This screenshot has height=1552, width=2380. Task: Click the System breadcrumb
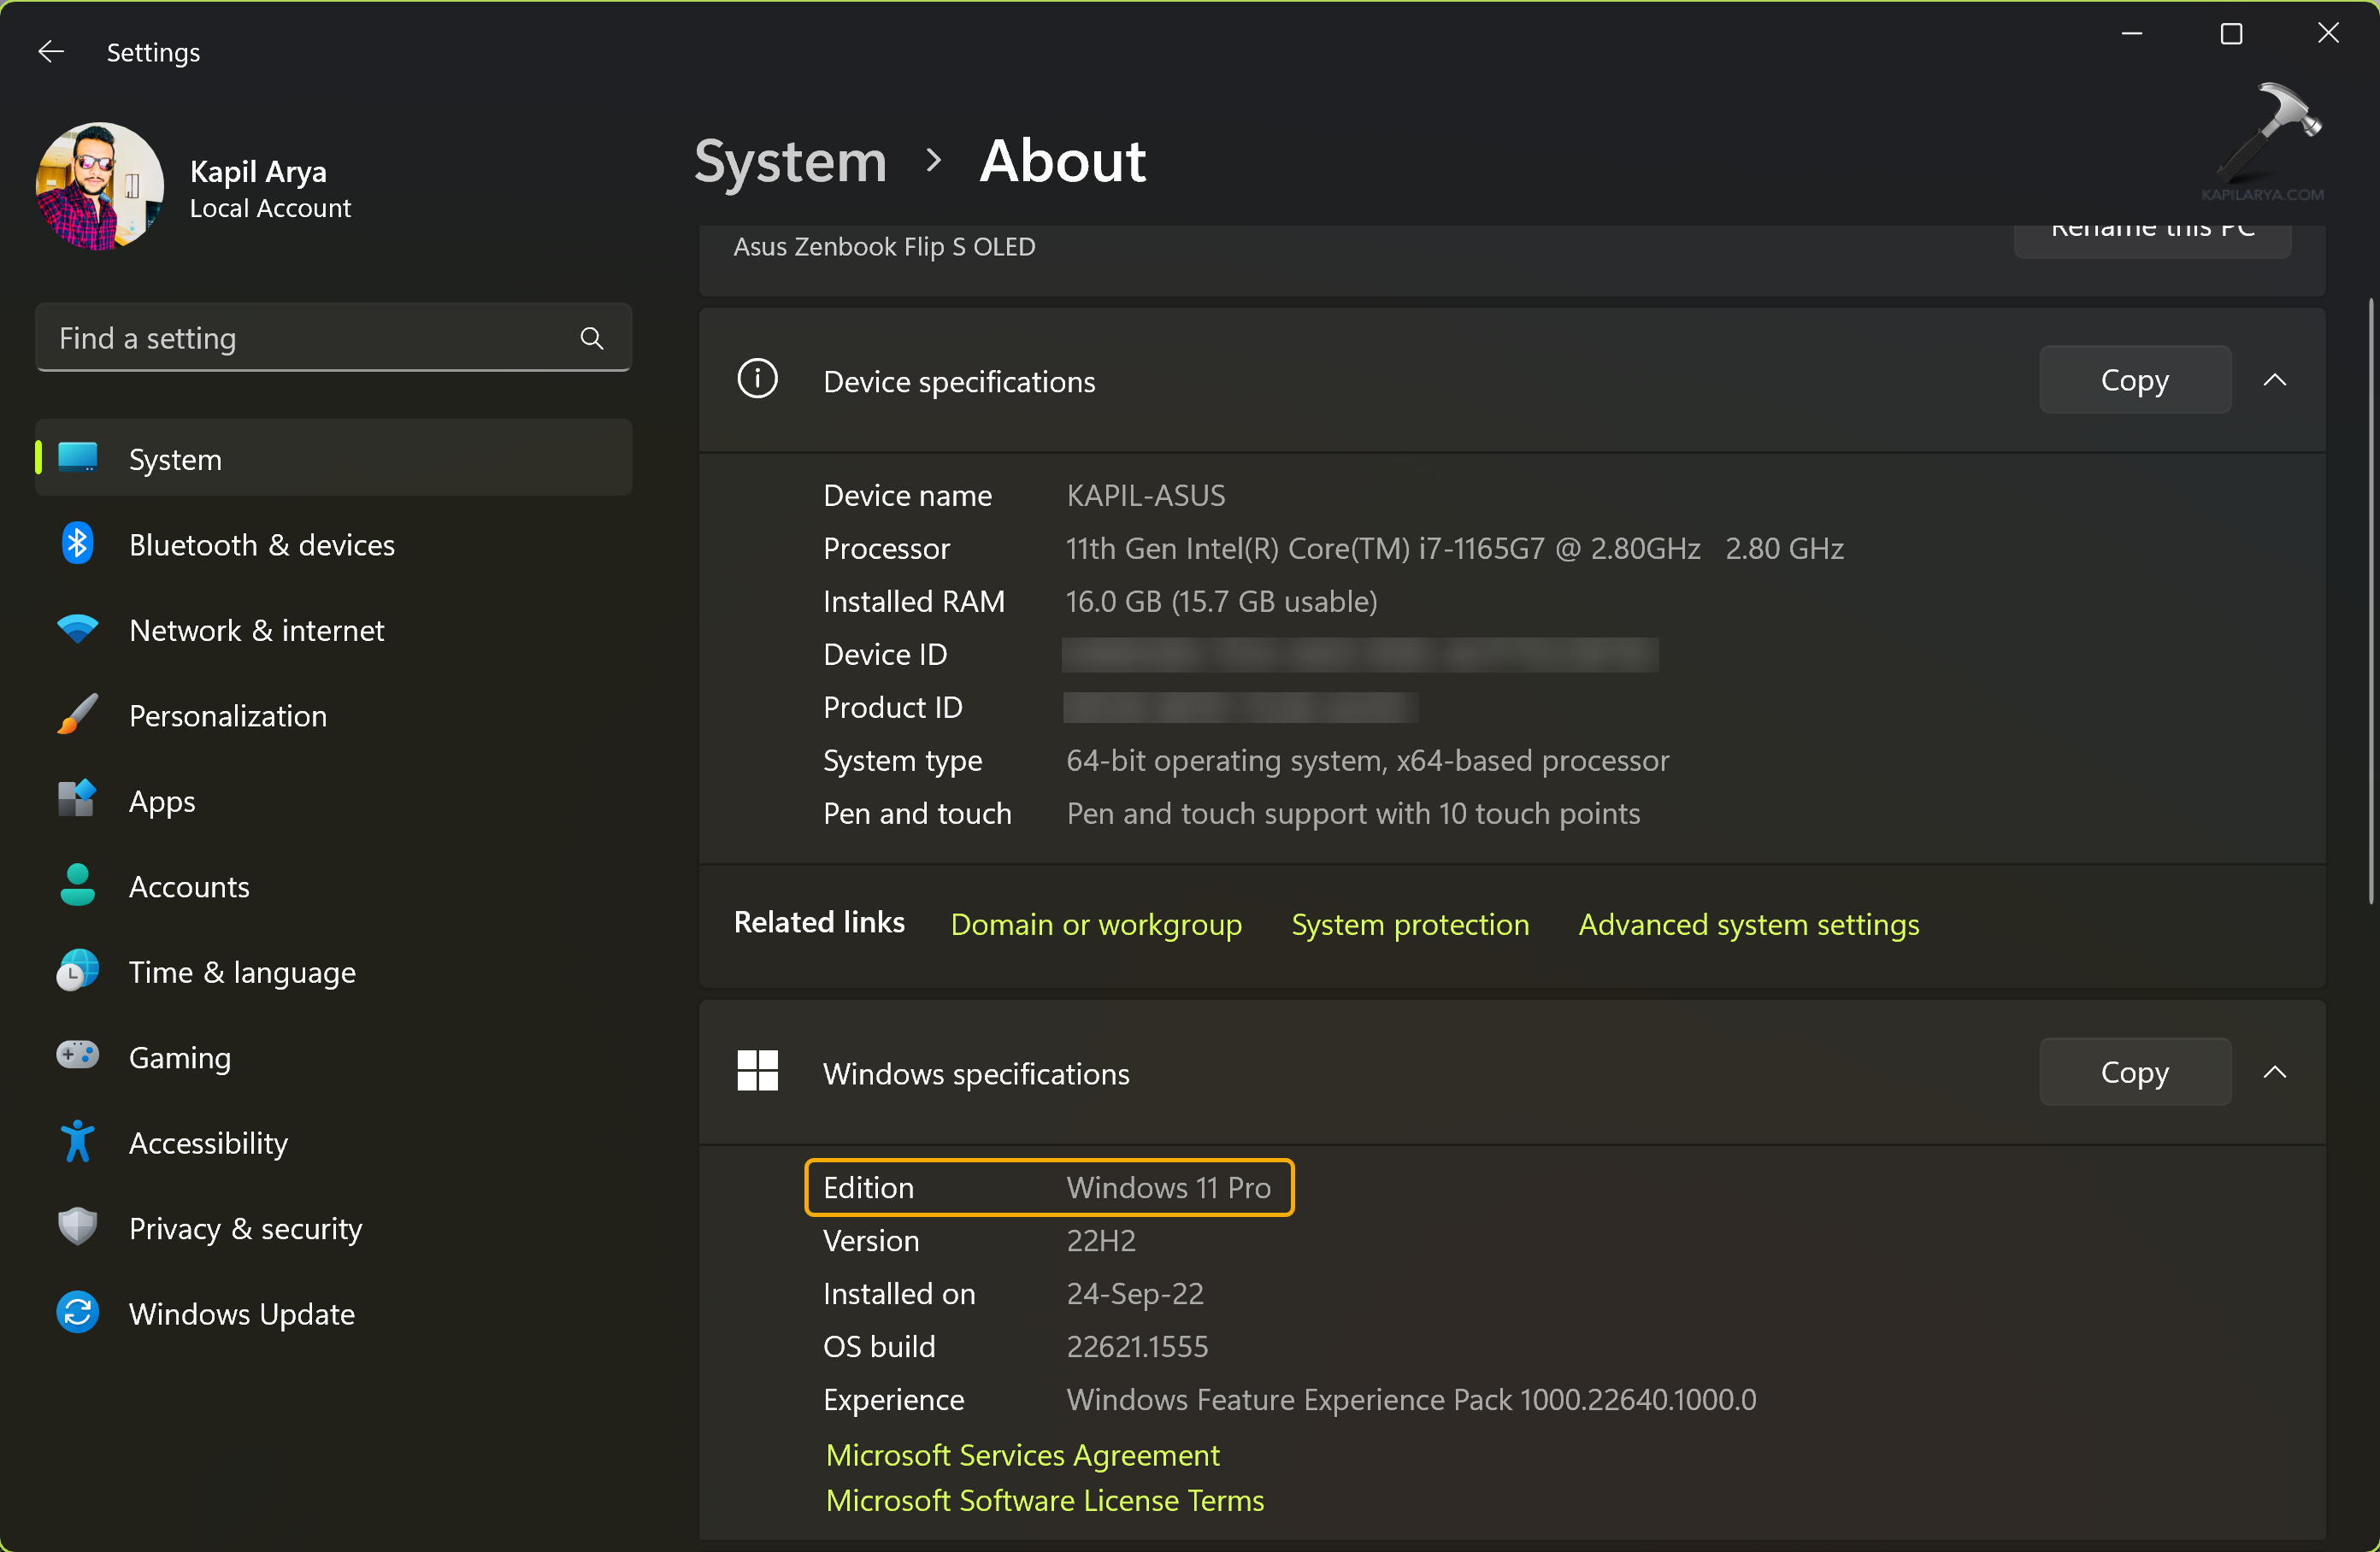(x=790, y=161)
